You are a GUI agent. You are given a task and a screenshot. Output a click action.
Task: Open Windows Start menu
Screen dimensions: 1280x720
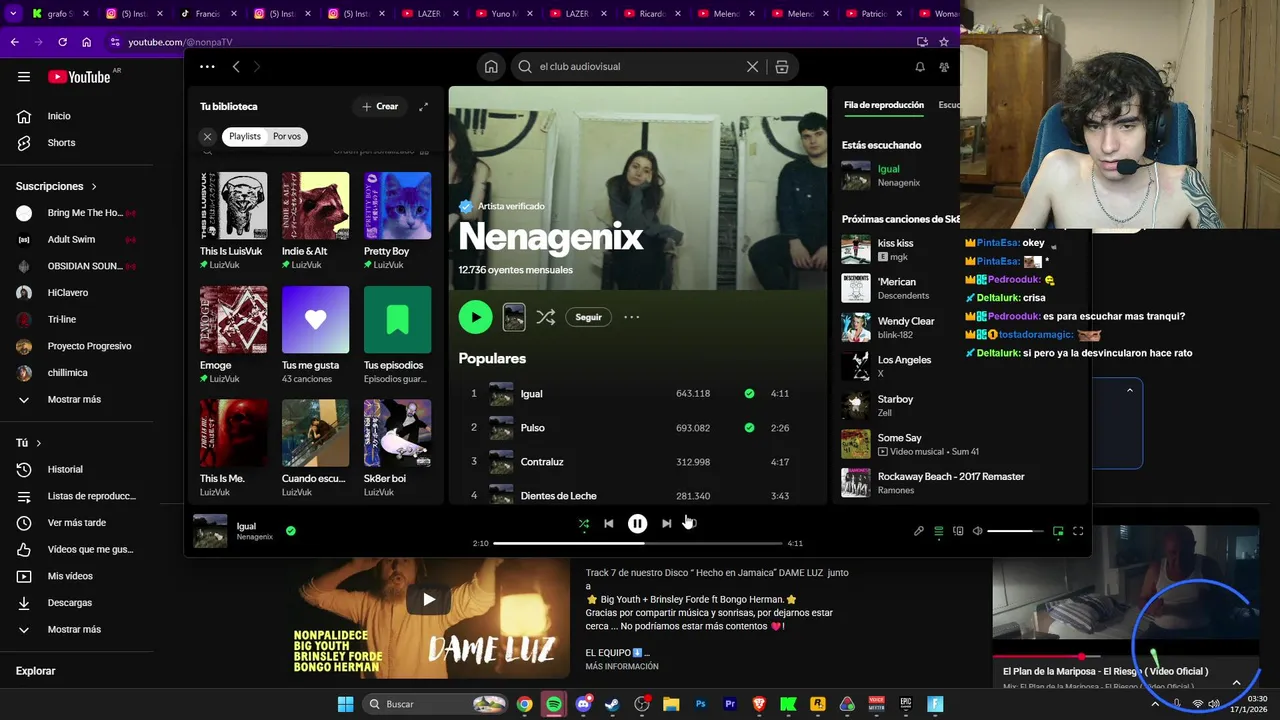pyautogui.click(x=345, y=704)
